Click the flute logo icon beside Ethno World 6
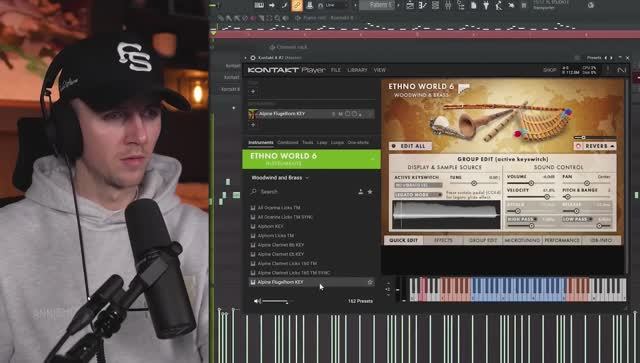Image resolution: width=640 pixels, height=363 pixels. (464, 88)
